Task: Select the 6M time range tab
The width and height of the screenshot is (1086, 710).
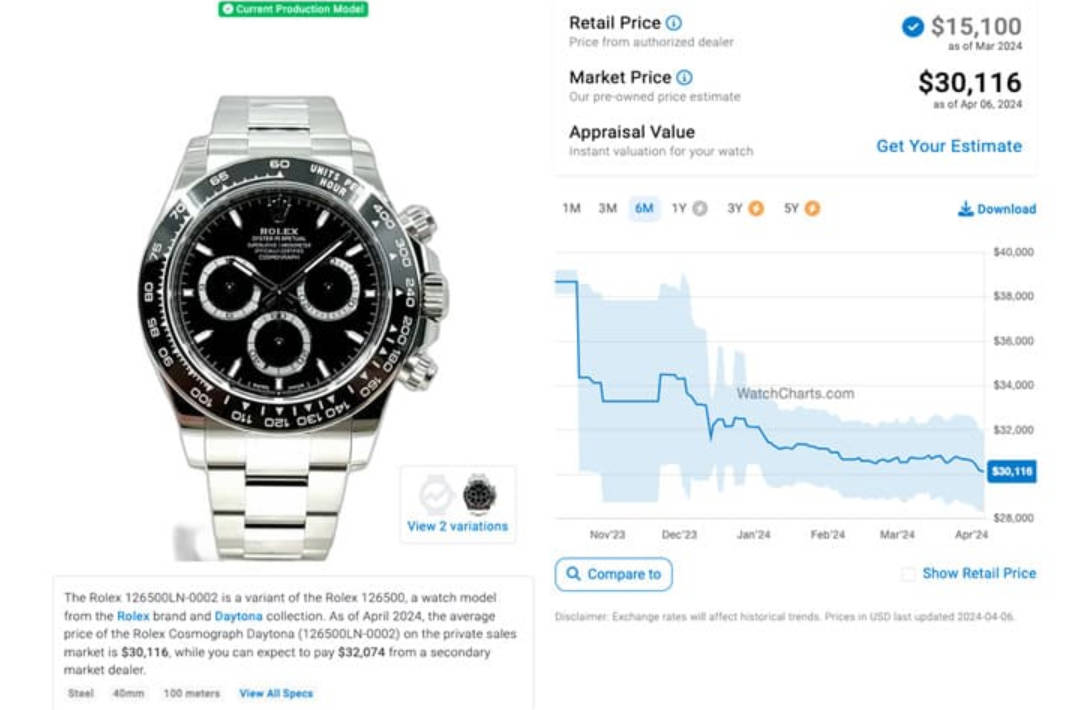Action: (x=644, y=208)
